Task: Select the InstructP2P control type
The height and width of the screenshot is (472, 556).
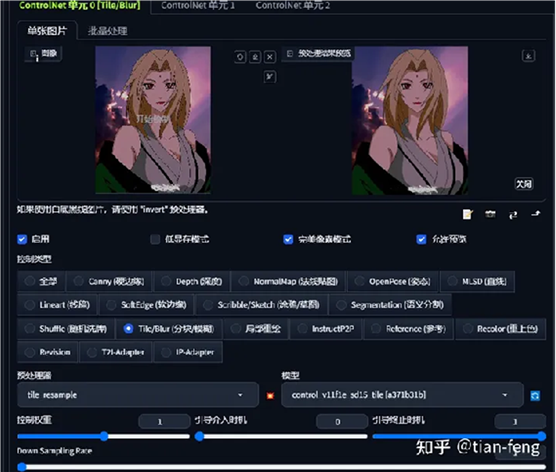Action: pos(326,329)
